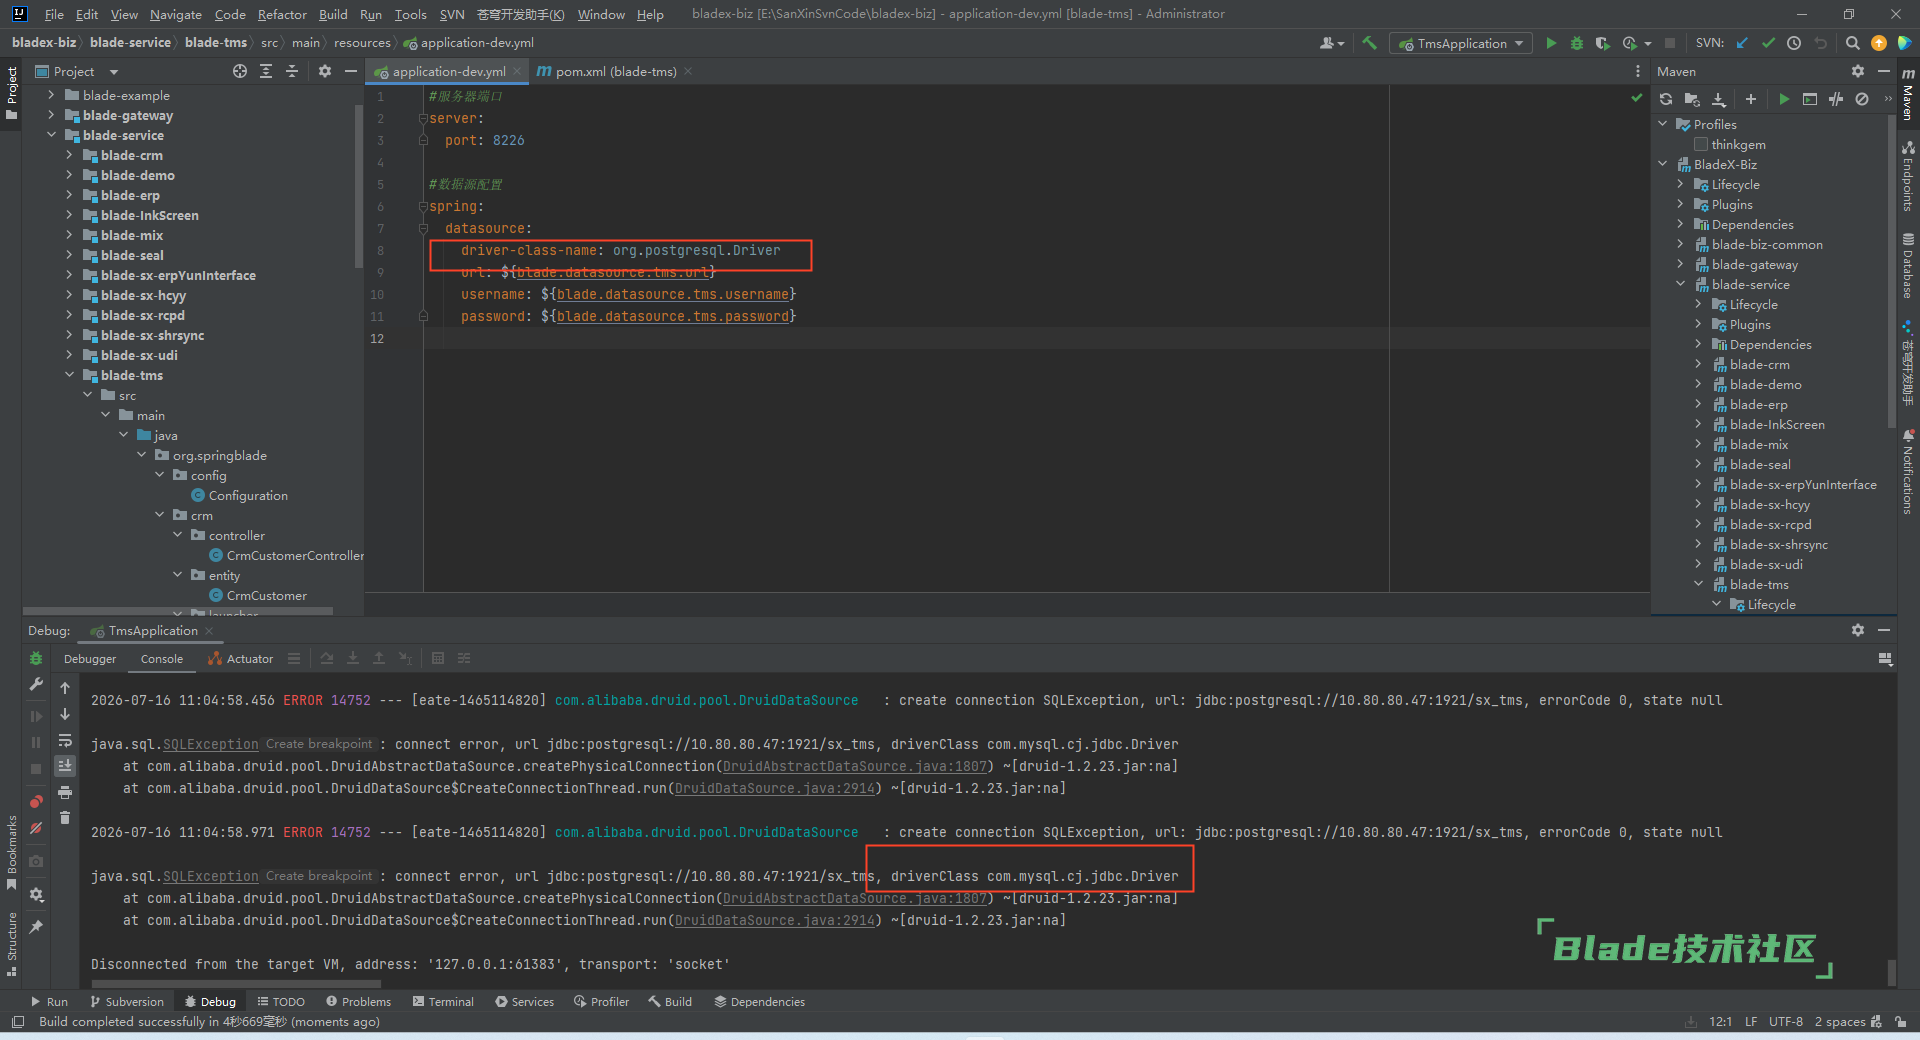This screenshot has width=1920, height=1040.
Task: Expand Maven blade-gateway node
Action: 1681,264
